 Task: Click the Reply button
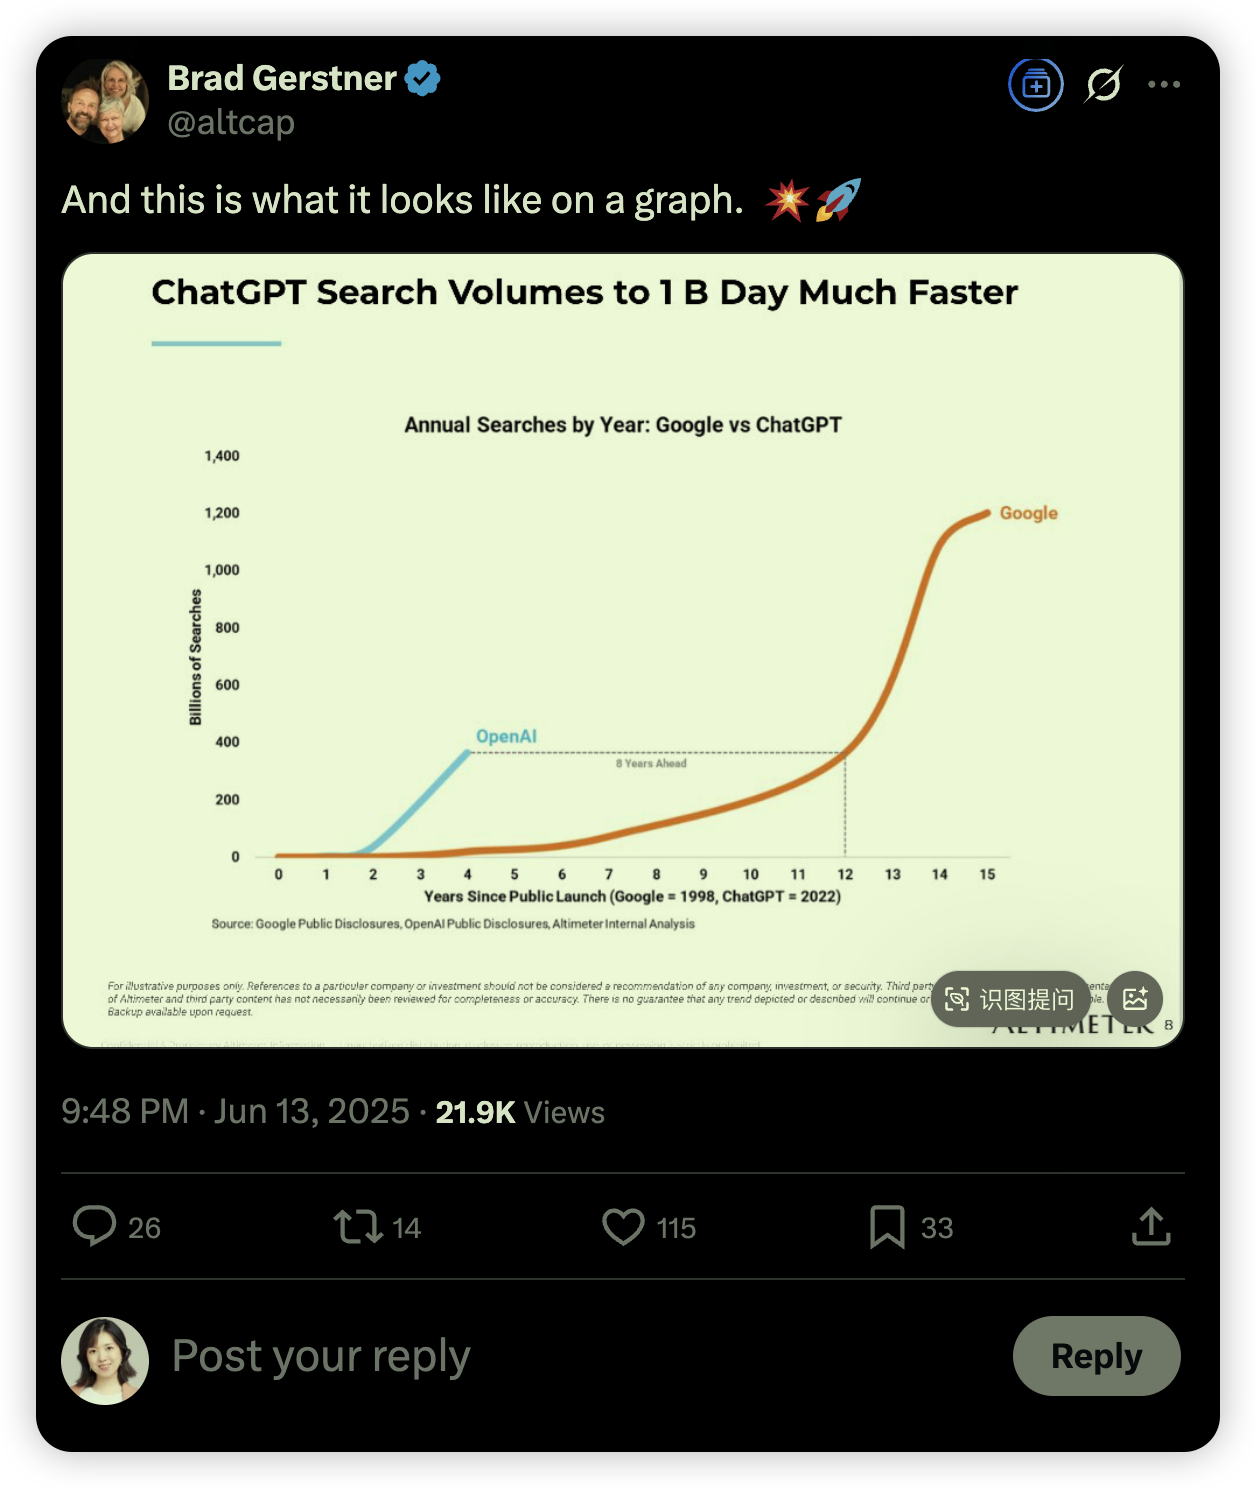pos(1097,1356)
